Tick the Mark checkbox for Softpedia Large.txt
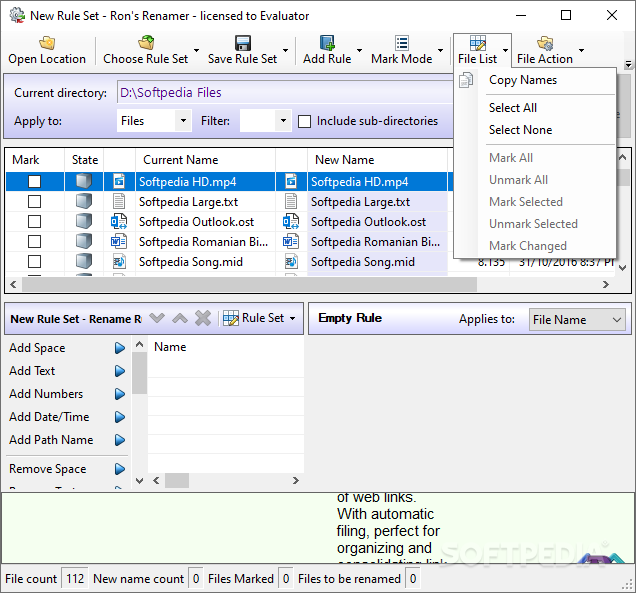 point(34,201)
